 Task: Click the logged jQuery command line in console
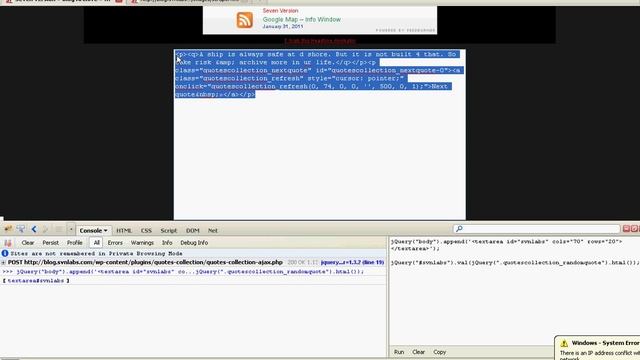click(x=190, y=271)
